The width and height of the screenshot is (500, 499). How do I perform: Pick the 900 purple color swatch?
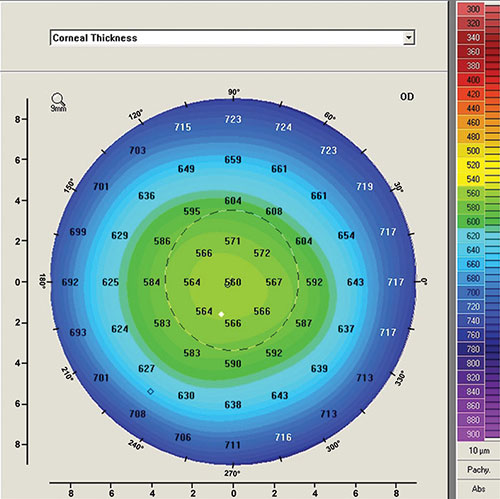pyautogui.click(x=470, y=434)
